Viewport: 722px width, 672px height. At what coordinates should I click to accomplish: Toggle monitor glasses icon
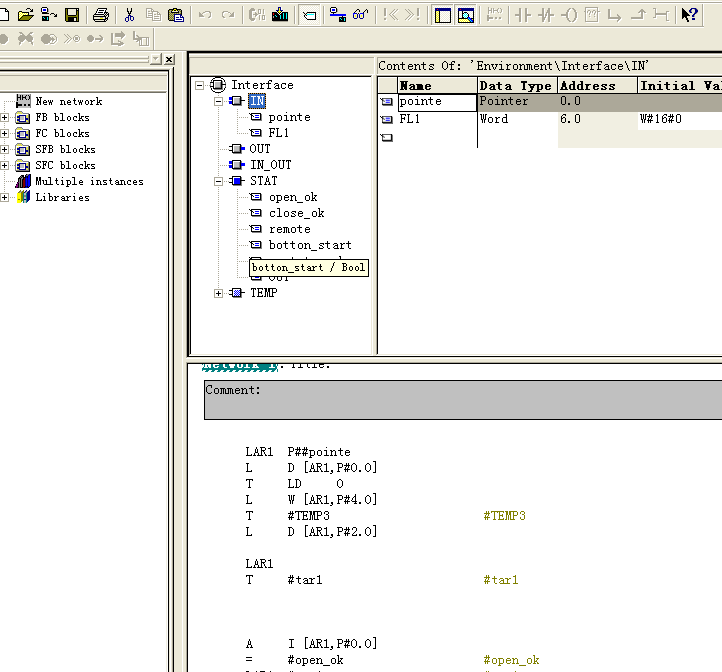pyautogui.click(x=361, y=15)
